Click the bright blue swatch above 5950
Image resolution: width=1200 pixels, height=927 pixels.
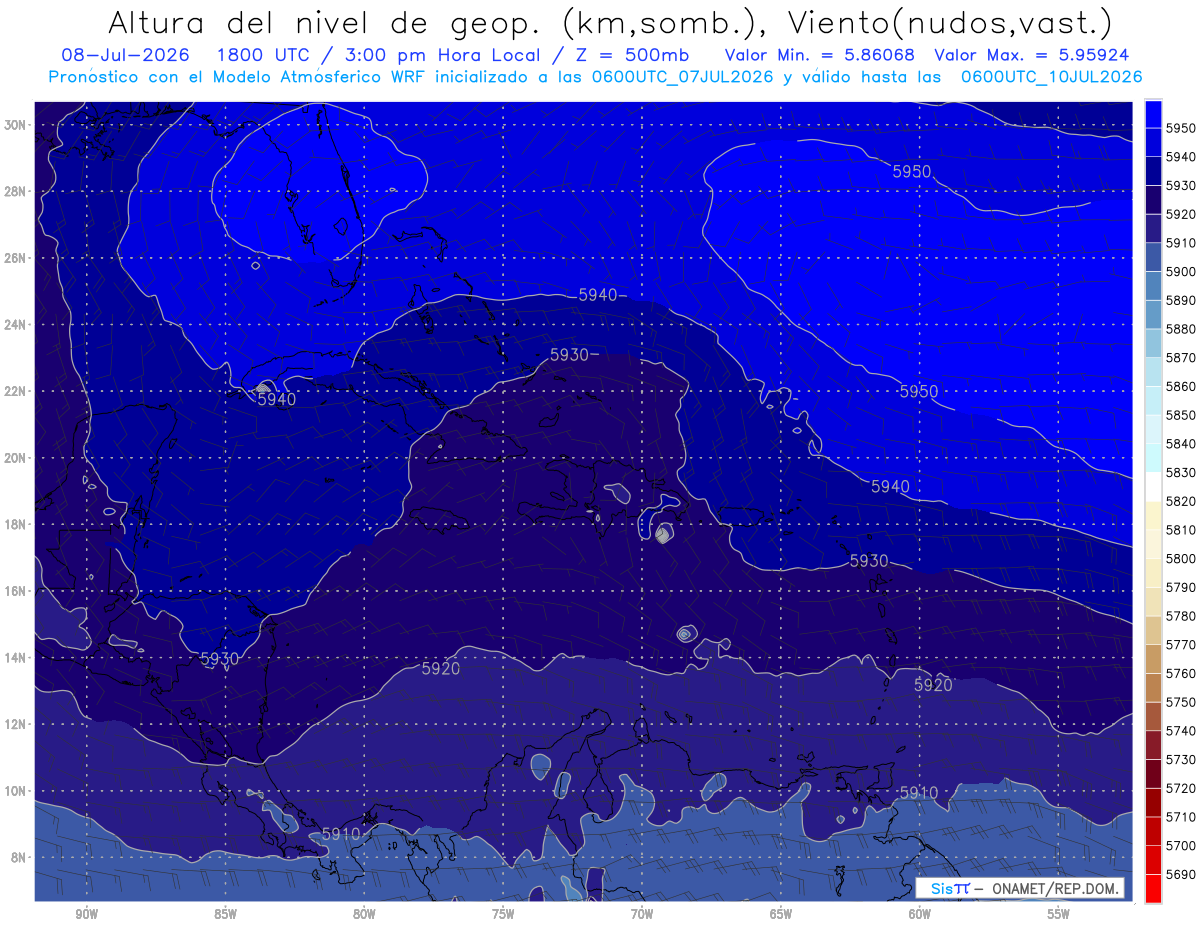tap(1153, 113)
